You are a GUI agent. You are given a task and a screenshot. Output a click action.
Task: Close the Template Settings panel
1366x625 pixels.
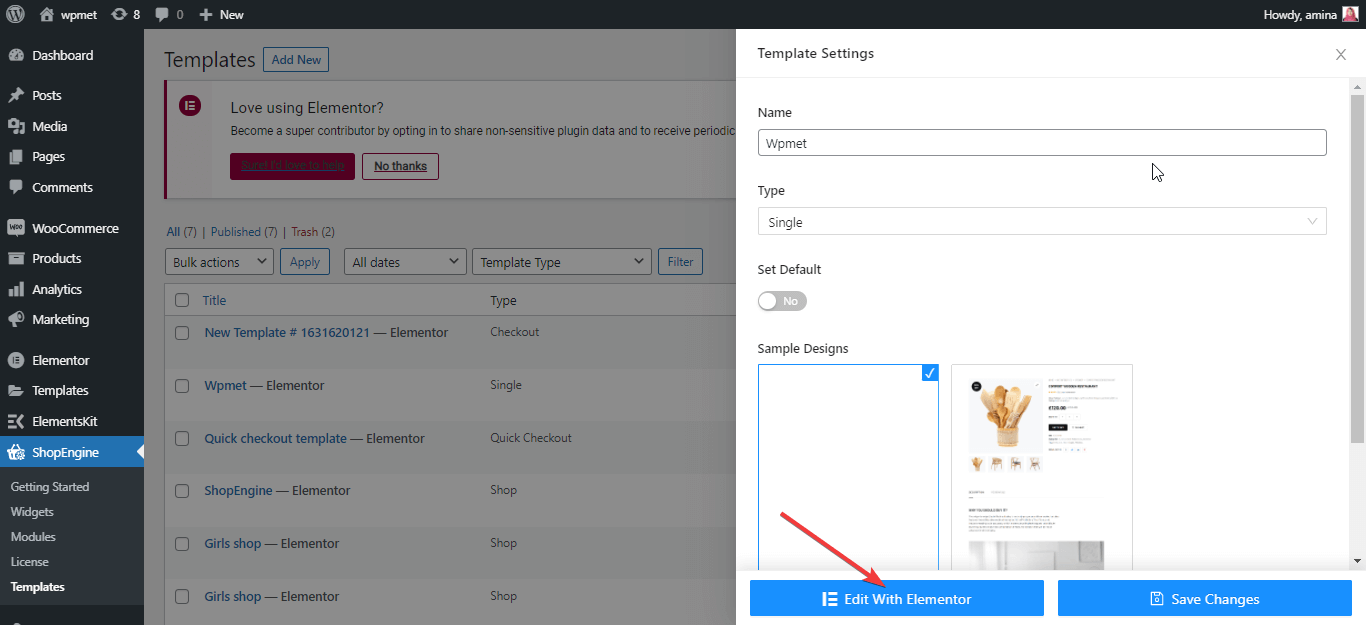pos(1341,54)
